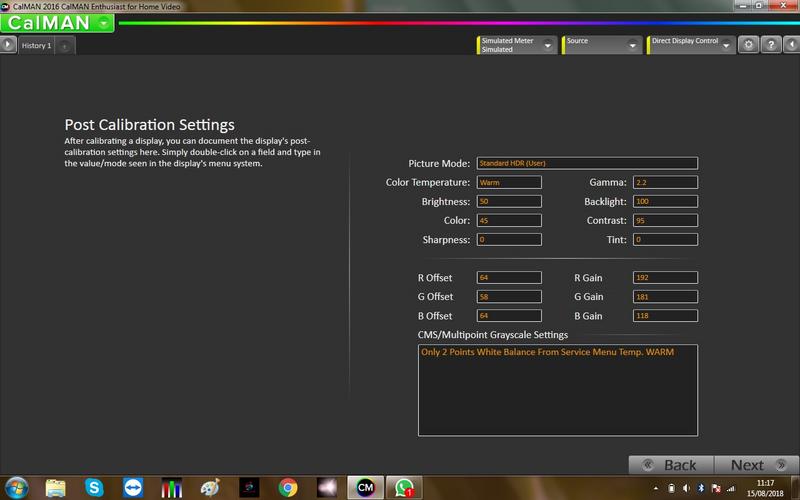Show hidden system tray icons
800x500 pixels.
[x=656, y=488]
